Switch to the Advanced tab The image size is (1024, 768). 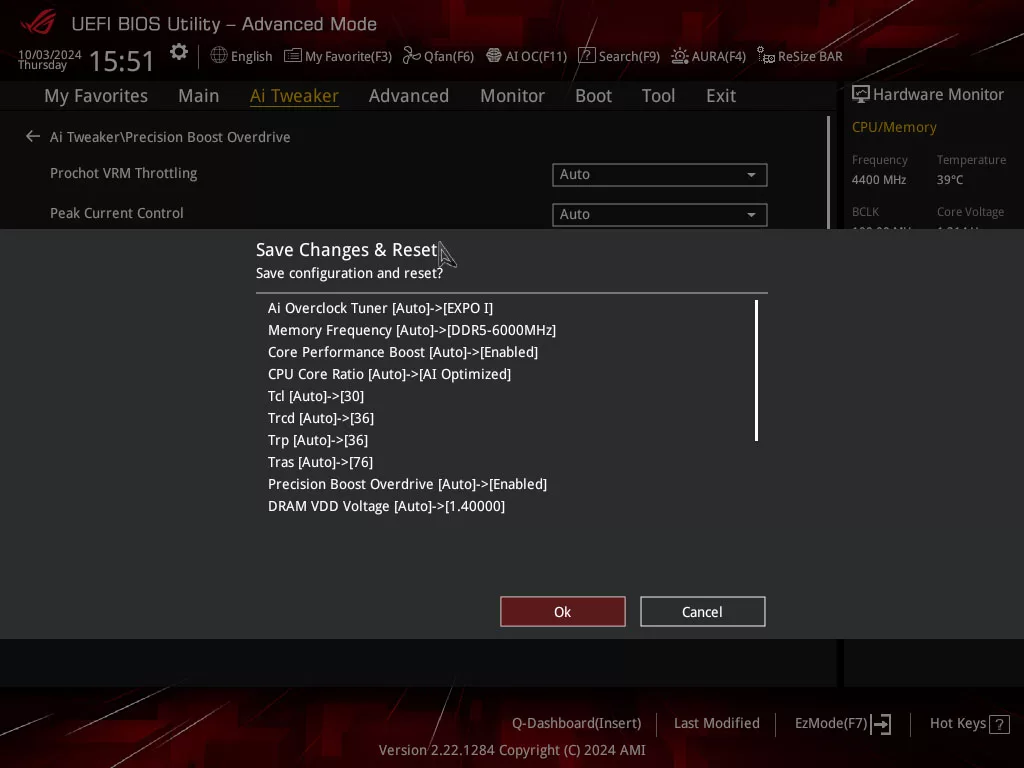click(x=408, y=96)
